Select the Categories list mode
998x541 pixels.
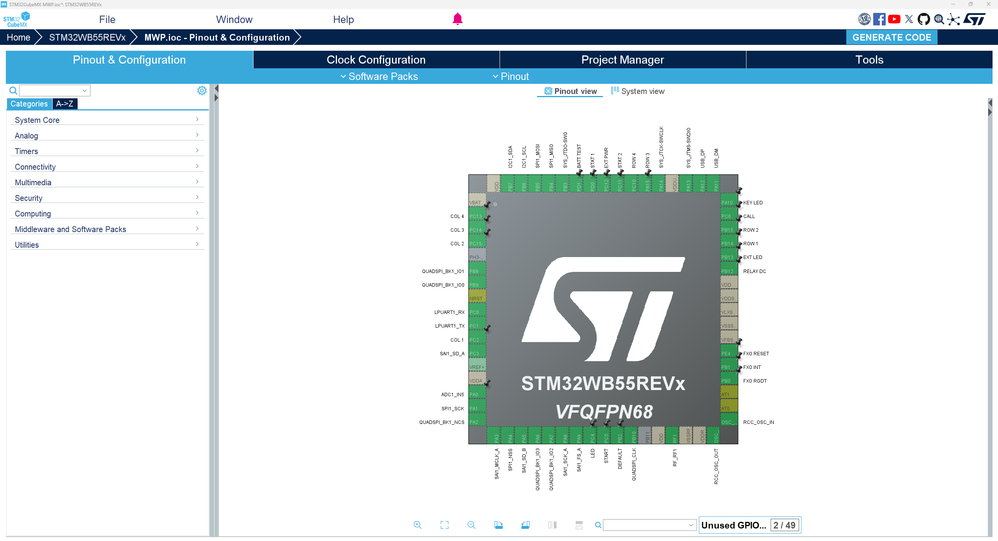coord(29,104)
